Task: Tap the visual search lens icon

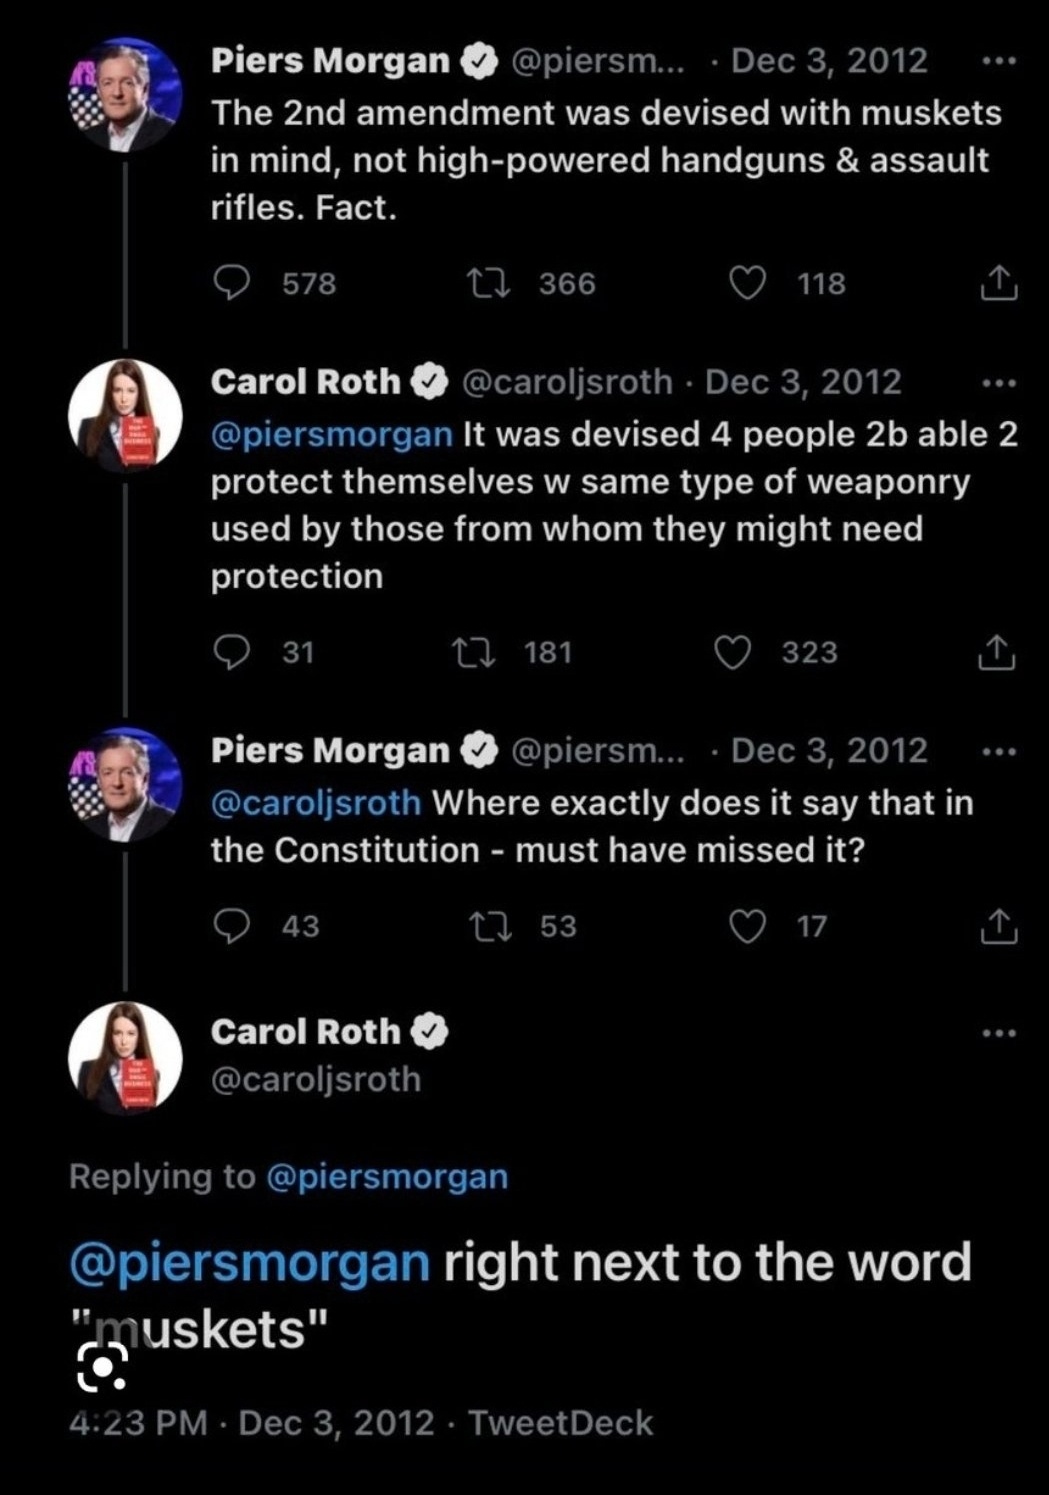Action: pos(102,1367)
